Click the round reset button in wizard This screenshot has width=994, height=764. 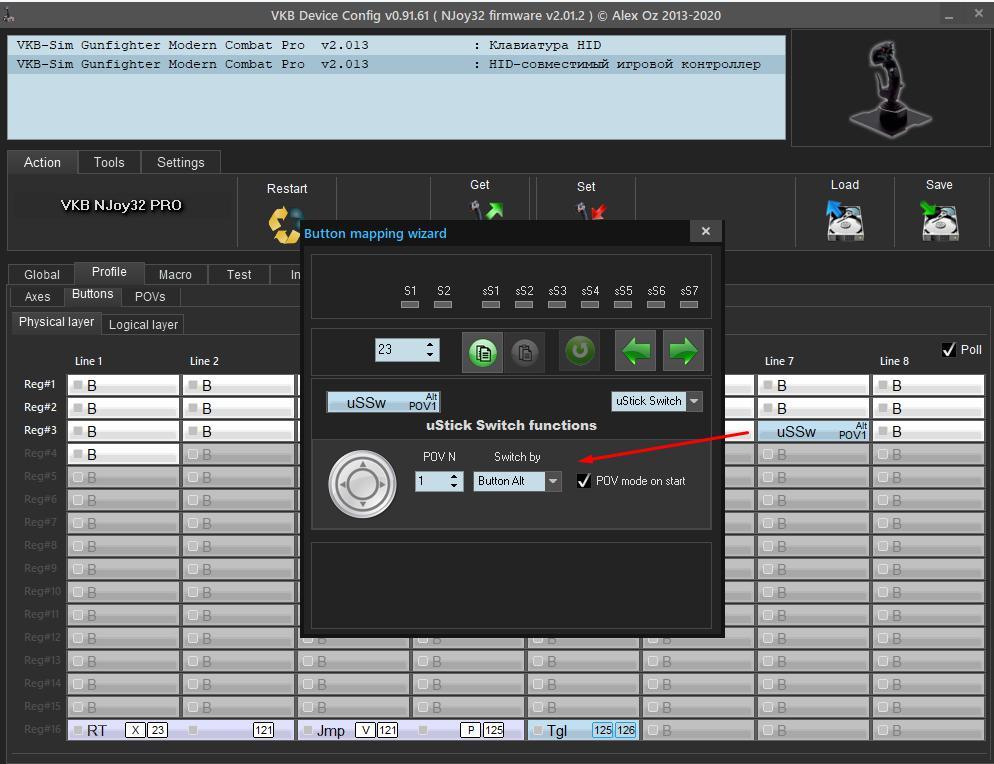(579, 350)
